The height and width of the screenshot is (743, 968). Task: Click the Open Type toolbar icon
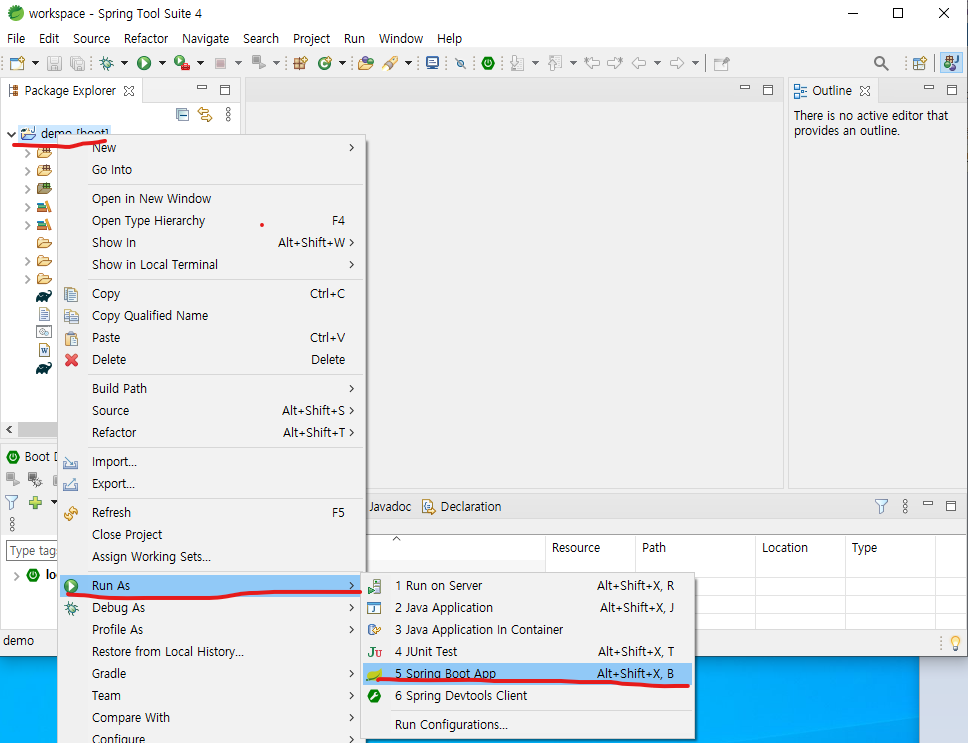[365, 63]
